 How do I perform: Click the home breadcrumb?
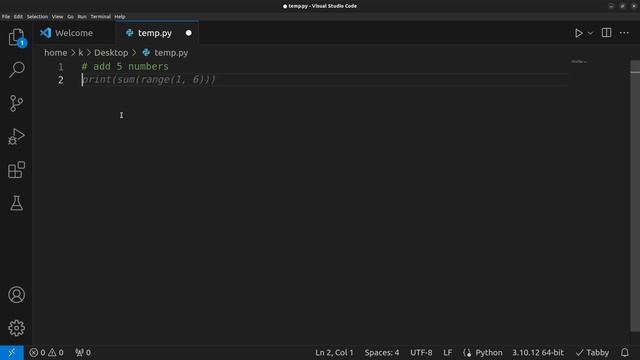(x=56, y=53)
